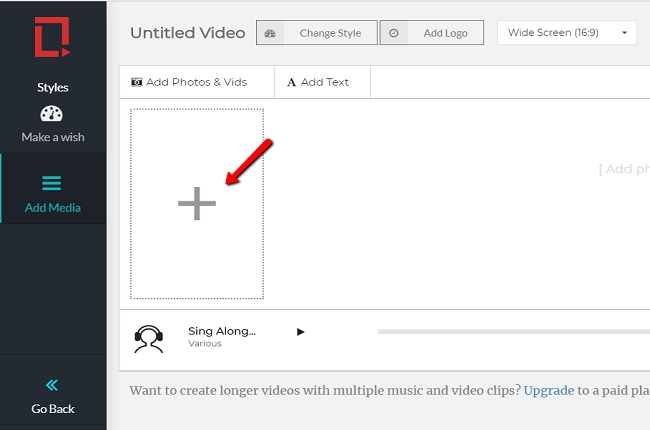Screen dimensions: 650x430
Task: Click the plus icon to add media
Action: (197, 204)
